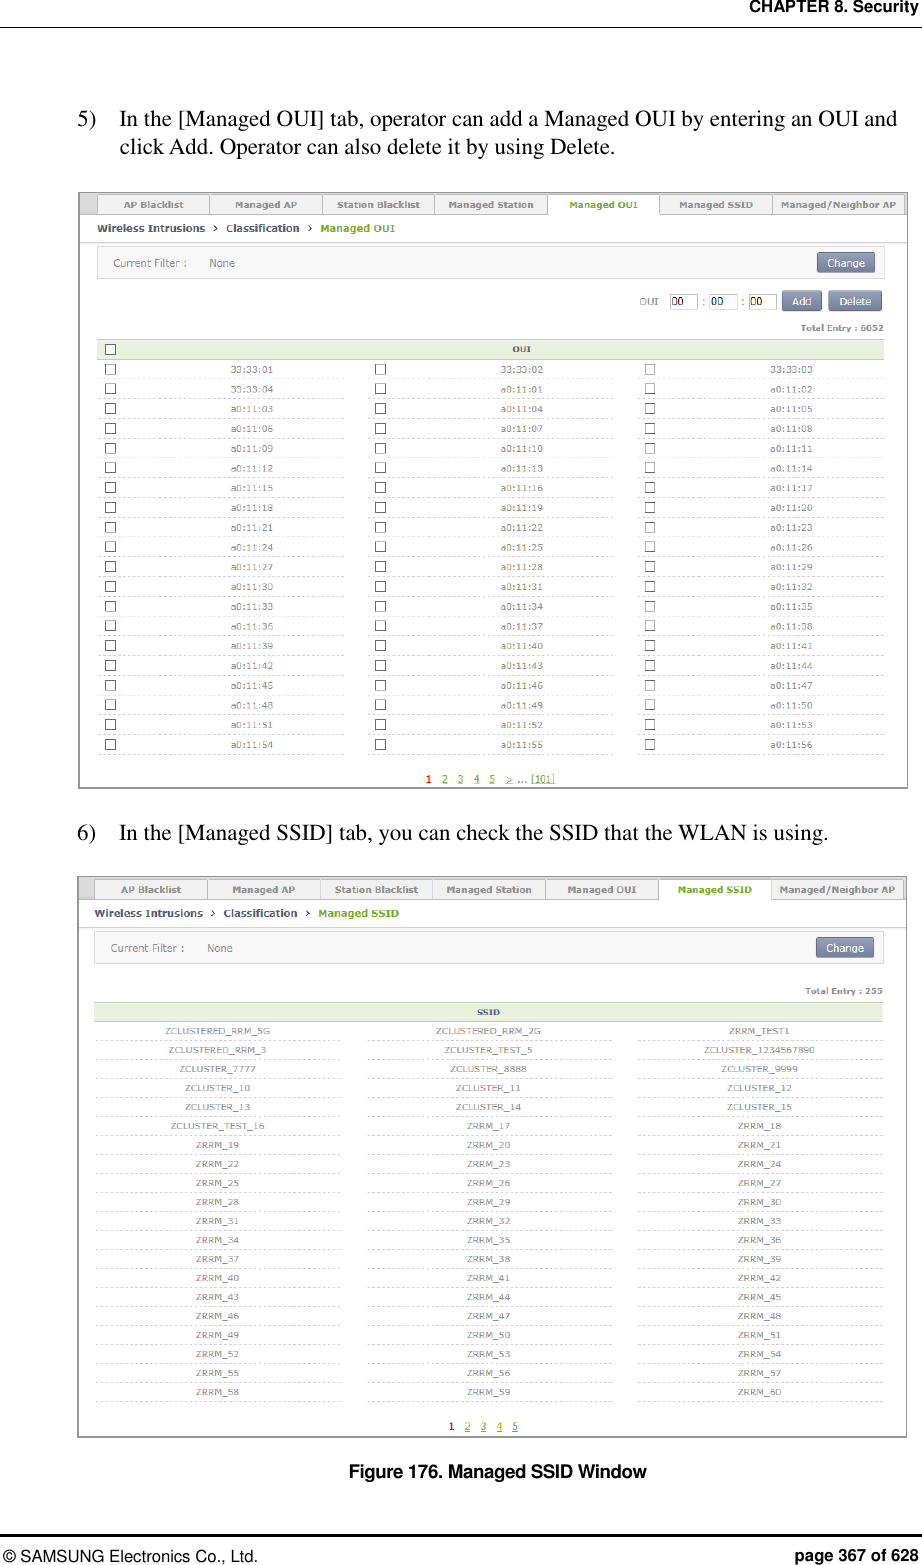Check the box for entry a0:11:40
The height and width of the screenshot is (1565, 922).
[380, 645]
